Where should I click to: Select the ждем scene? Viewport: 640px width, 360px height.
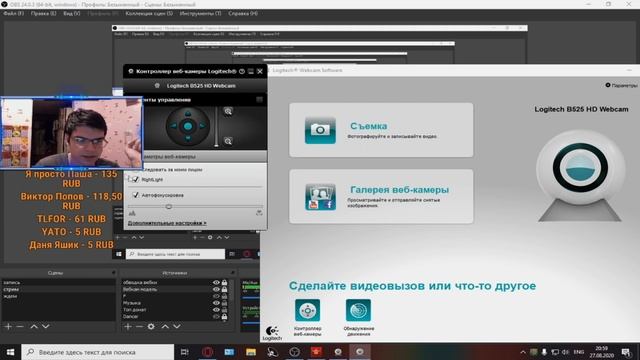(59, 296)
